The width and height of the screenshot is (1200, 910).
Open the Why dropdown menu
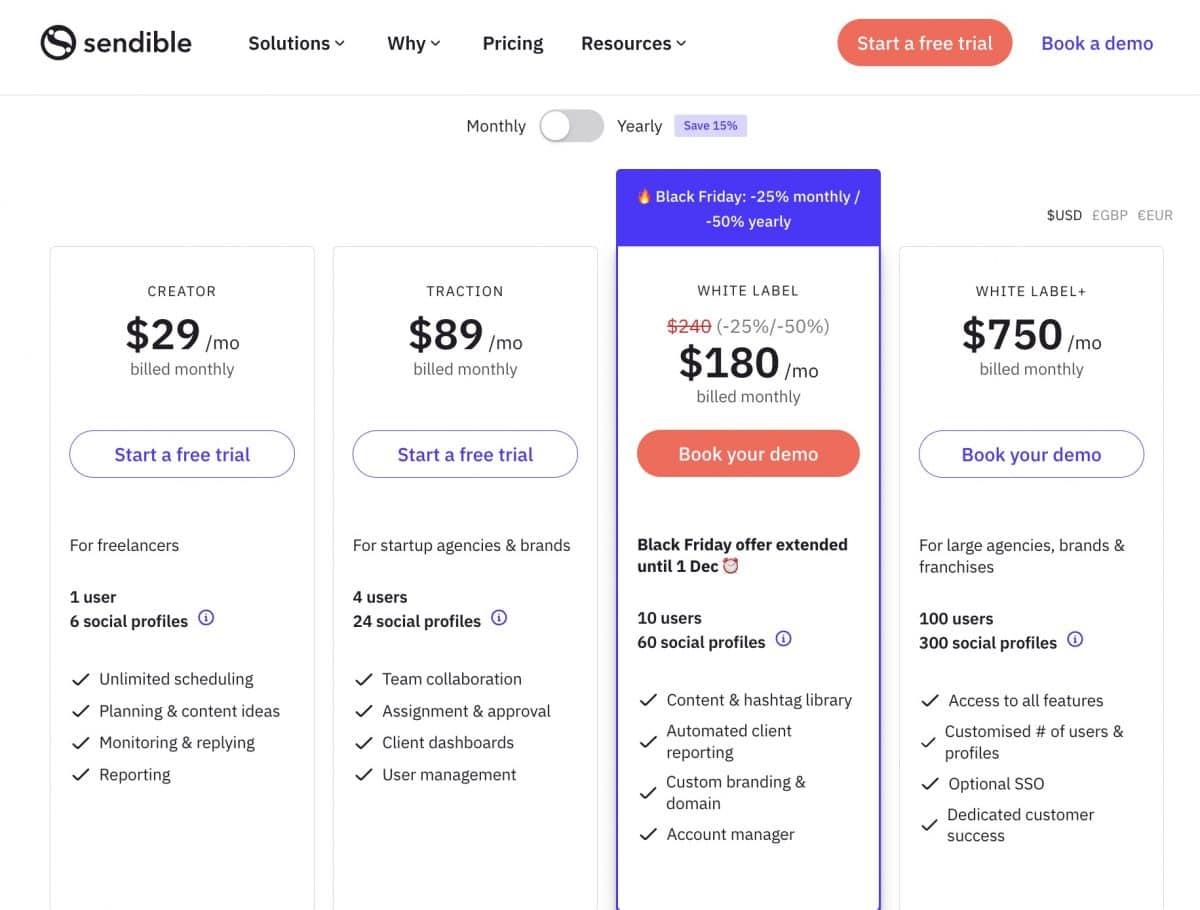click(x=413, y=43)
